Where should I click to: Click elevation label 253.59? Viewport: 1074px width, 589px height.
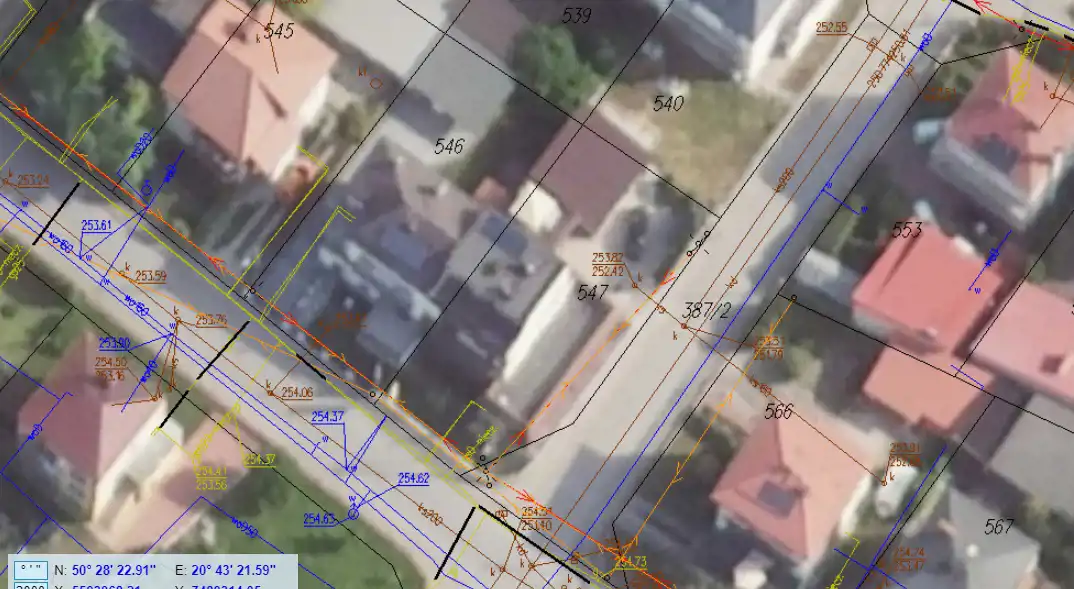tap(151, 276)
